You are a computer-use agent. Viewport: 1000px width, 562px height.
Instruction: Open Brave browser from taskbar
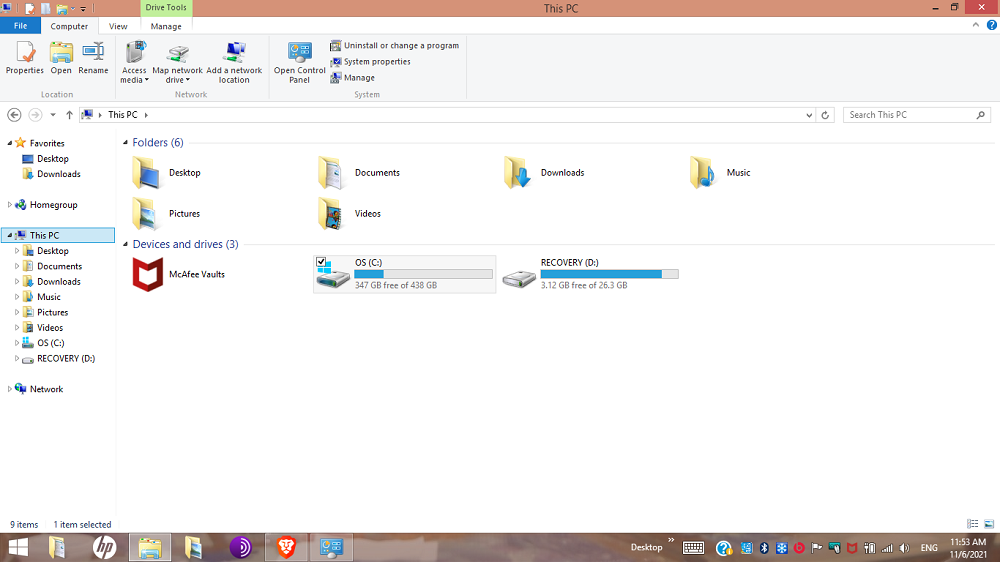tap(286, 547)
